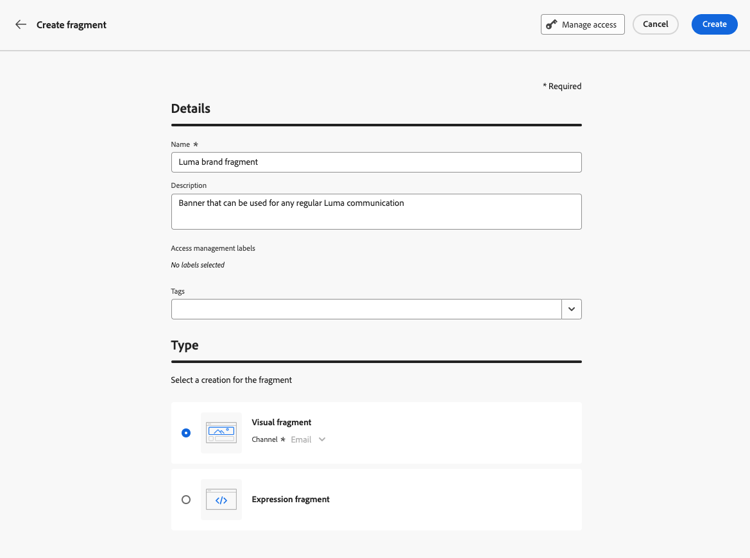Click the key icon in Manage access
750x558 pixels.
[552, 24]
